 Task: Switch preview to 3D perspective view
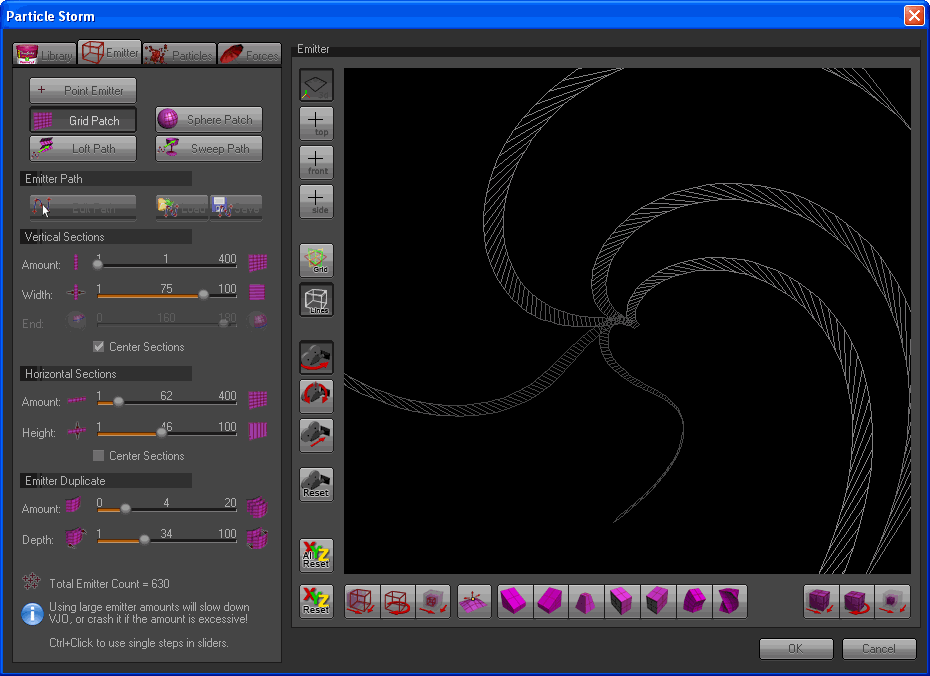[316, 85]
